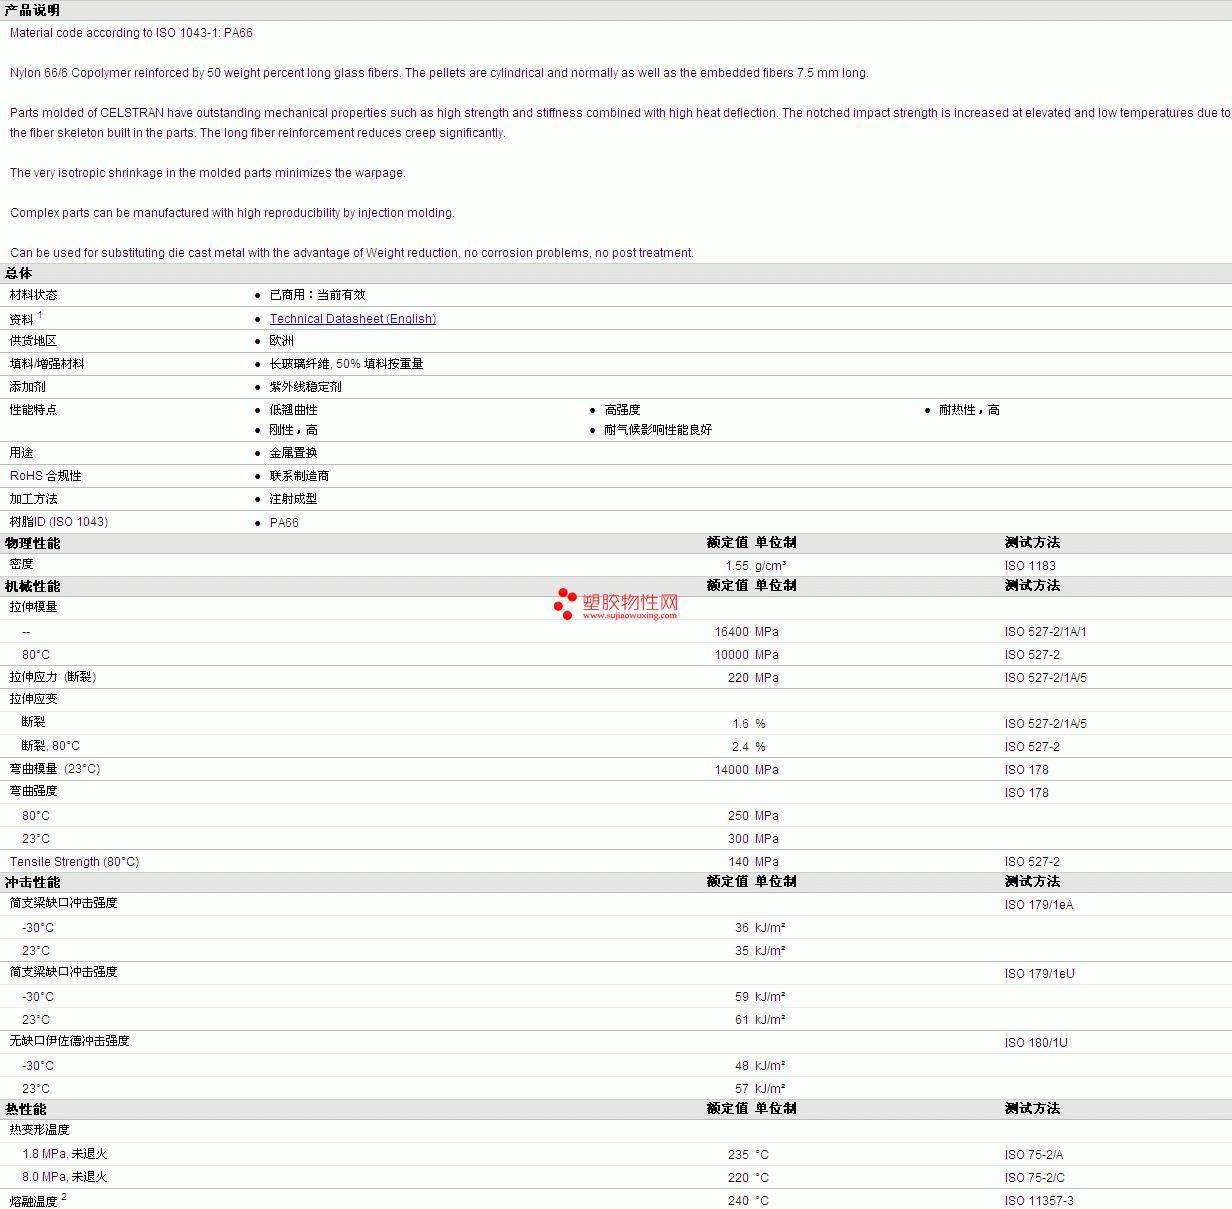1232x1209 pixels.
Task: Select the RoHS 合规性 row label
Action: coord(46,476)
